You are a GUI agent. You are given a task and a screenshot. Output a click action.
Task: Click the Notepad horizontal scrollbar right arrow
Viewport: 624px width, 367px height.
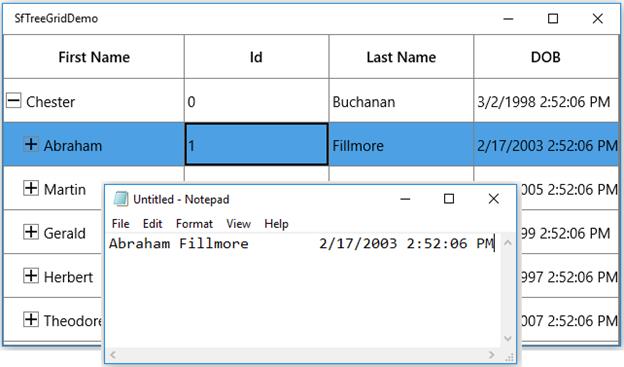pos(492,355)
